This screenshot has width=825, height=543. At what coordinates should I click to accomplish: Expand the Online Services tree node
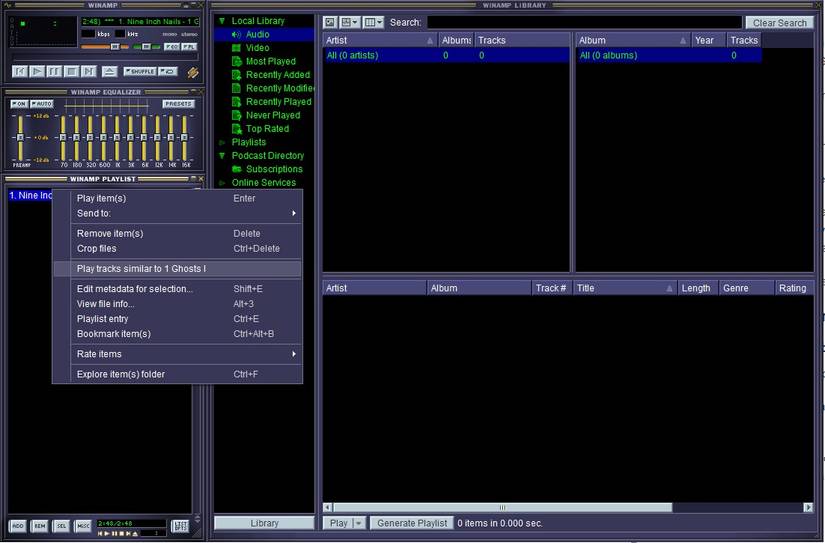(222, 183)
